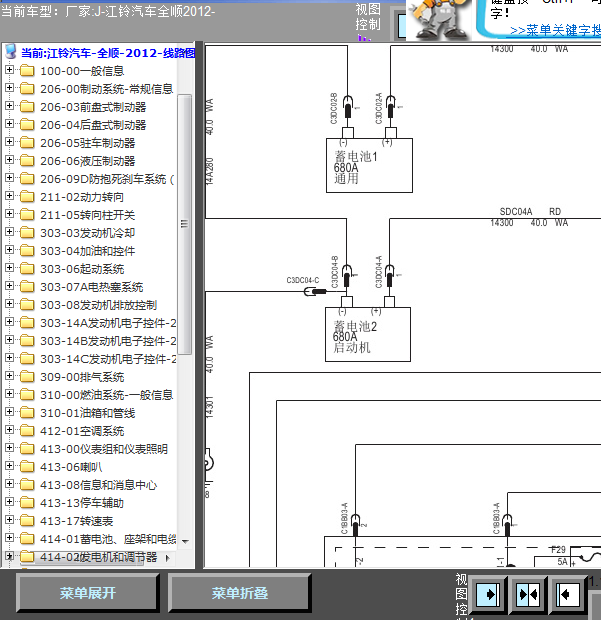Select root node 当前:江铃汽车-全顺-2012-线路图

click(108, 53)
